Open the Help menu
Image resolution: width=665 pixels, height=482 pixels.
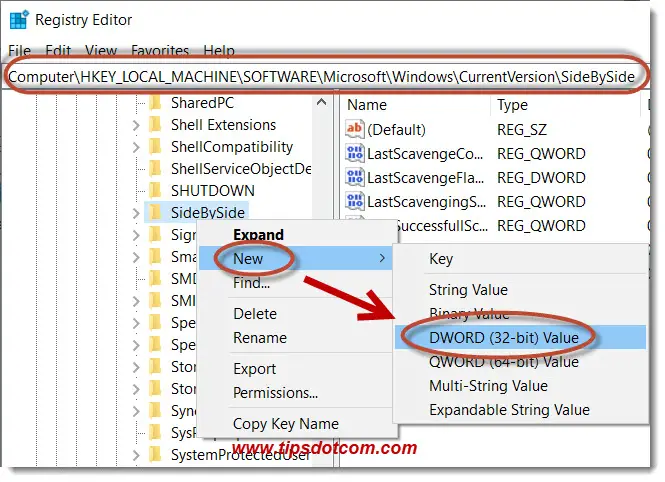click(219, 51)
